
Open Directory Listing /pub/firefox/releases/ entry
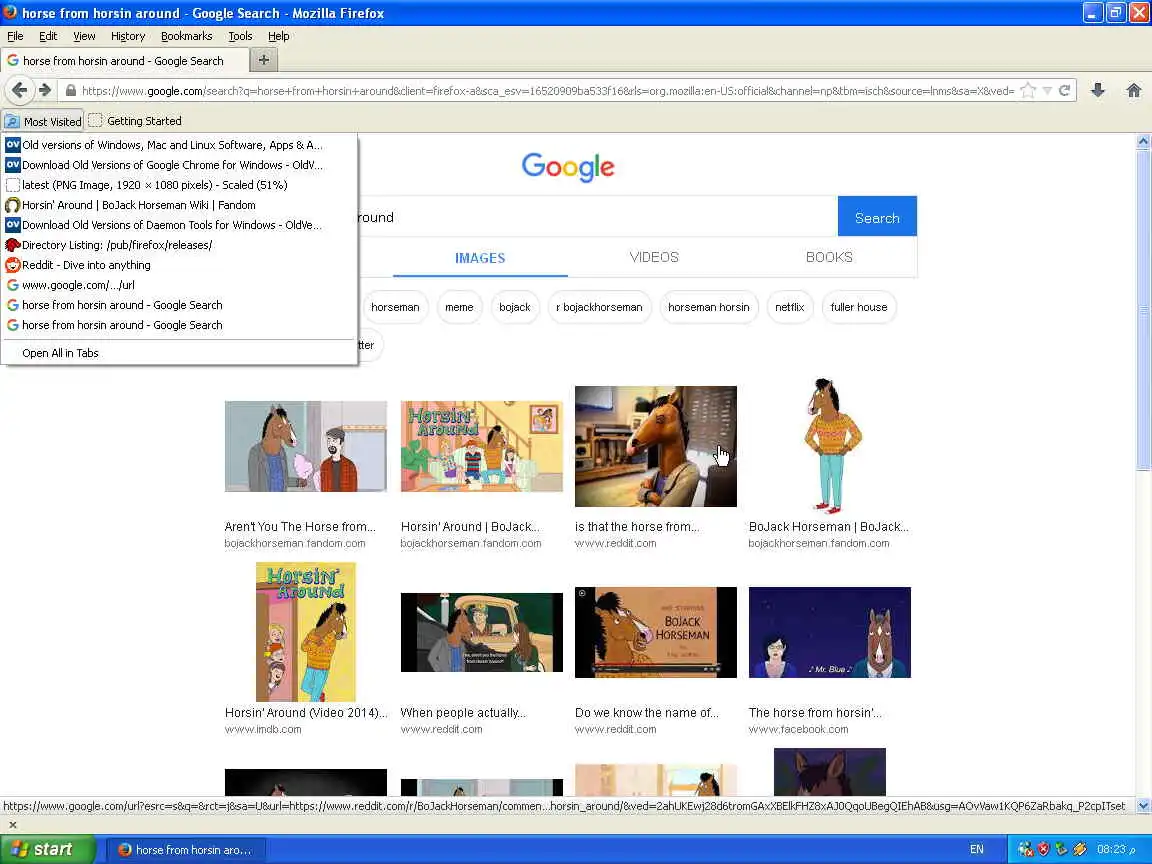coord(179,245)
